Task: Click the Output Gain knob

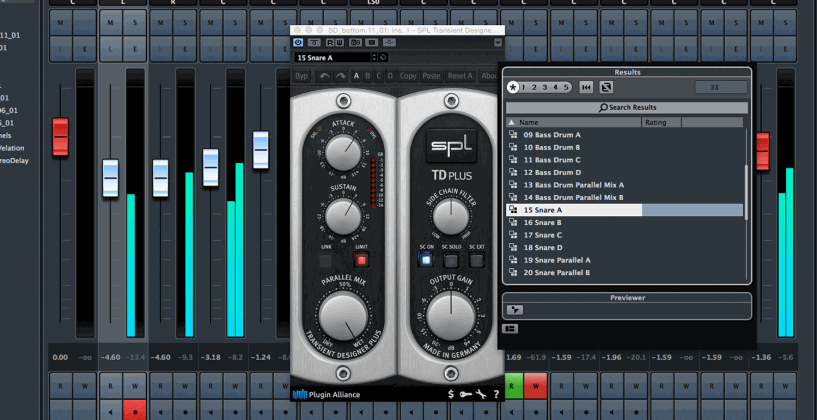Action: tap(451, 316)
